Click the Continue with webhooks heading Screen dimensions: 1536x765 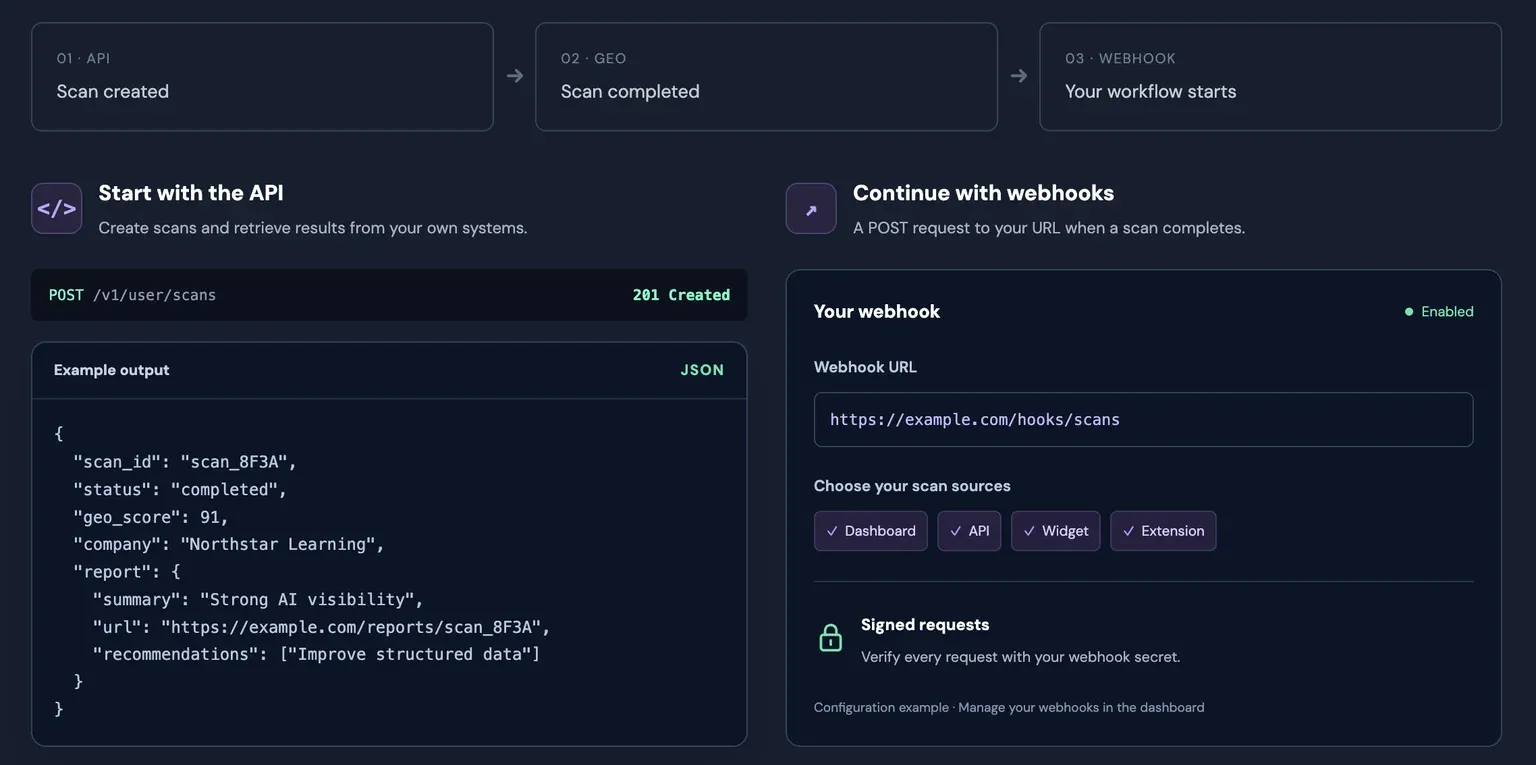(983, 193)
